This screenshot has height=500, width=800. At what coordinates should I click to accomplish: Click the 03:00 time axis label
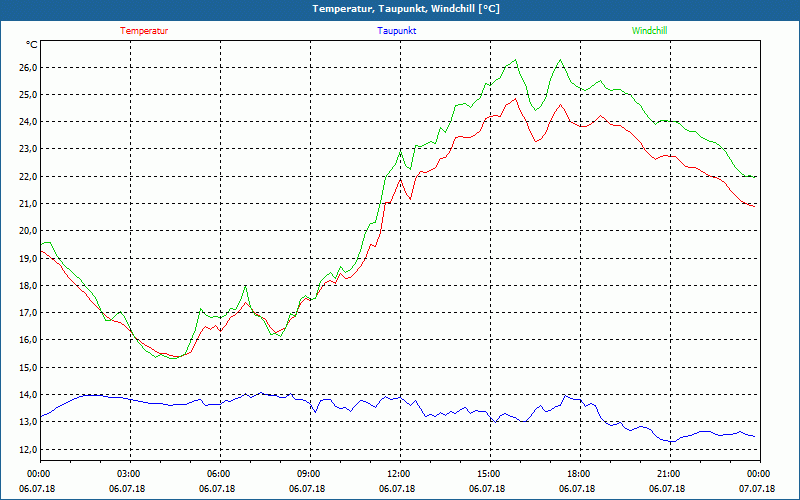coord(131,473)
